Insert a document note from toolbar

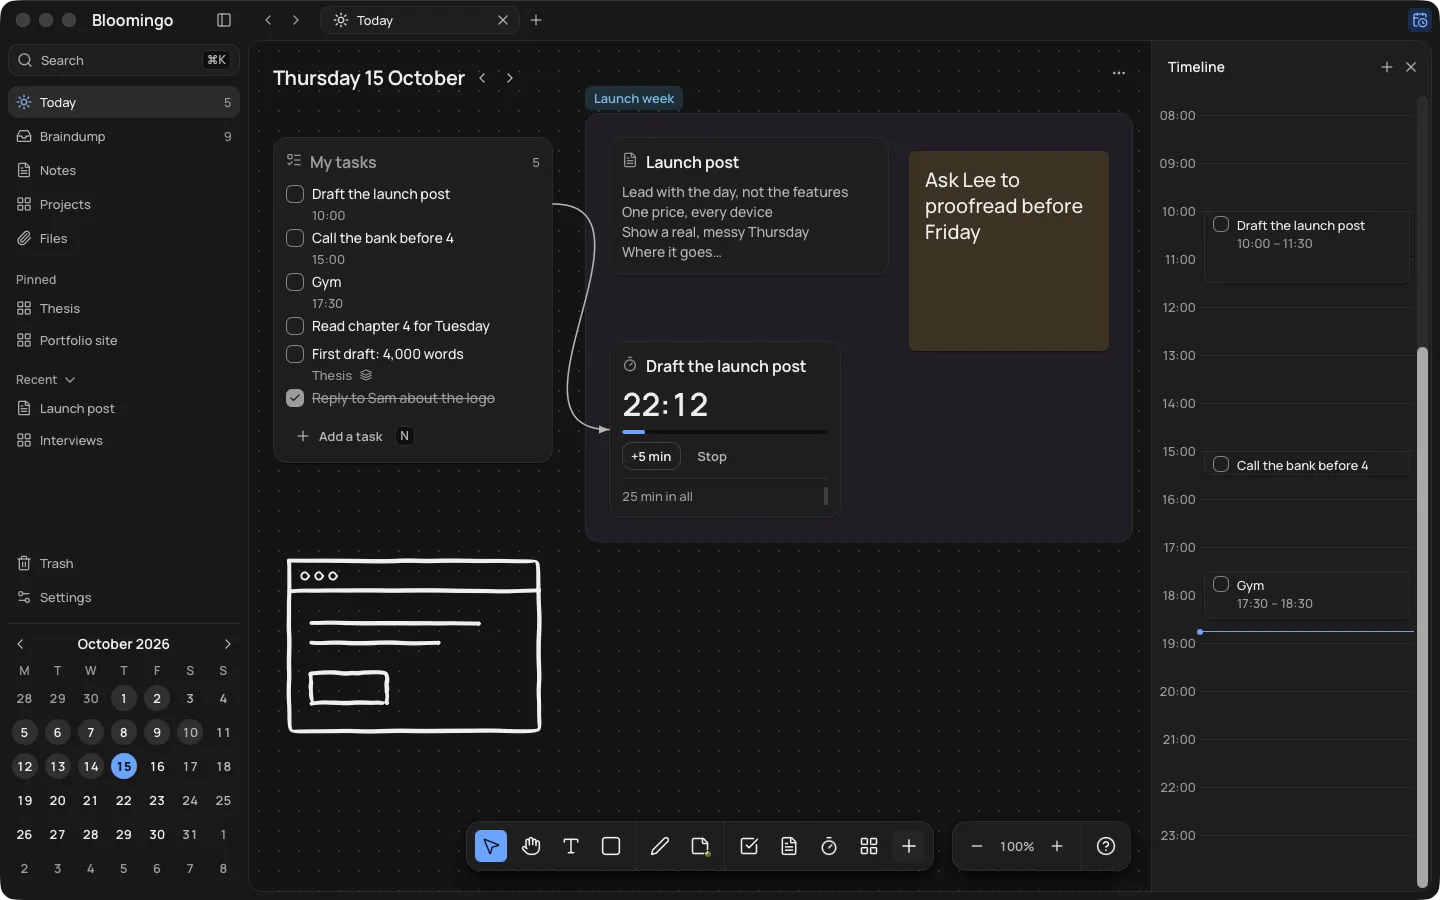coord(789,846)
